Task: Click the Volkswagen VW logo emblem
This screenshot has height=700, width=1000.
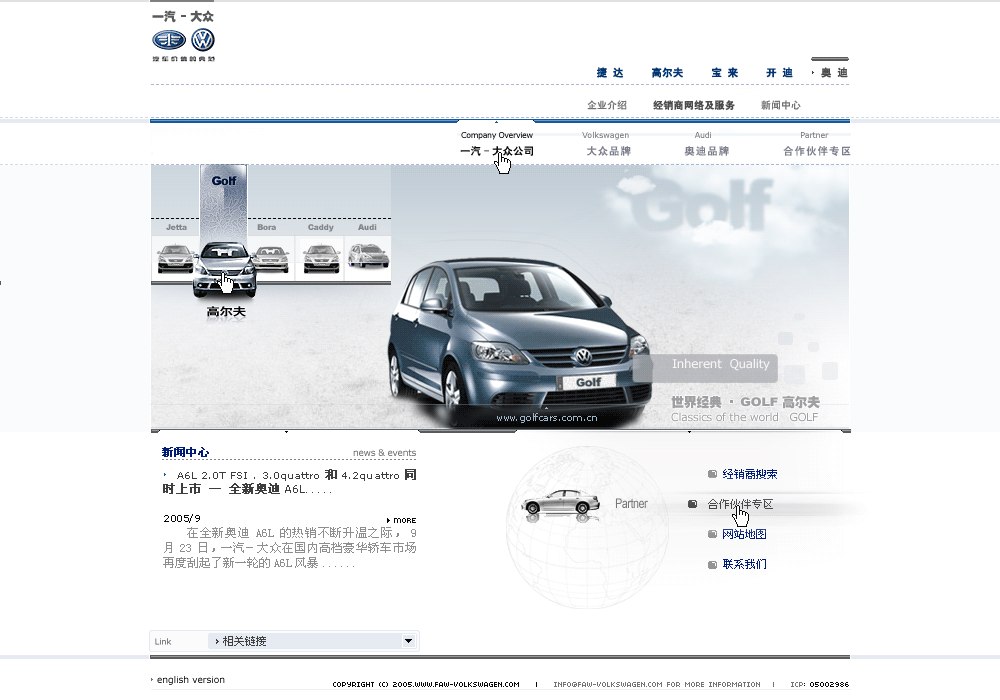Action: click(x=203, y=40)
